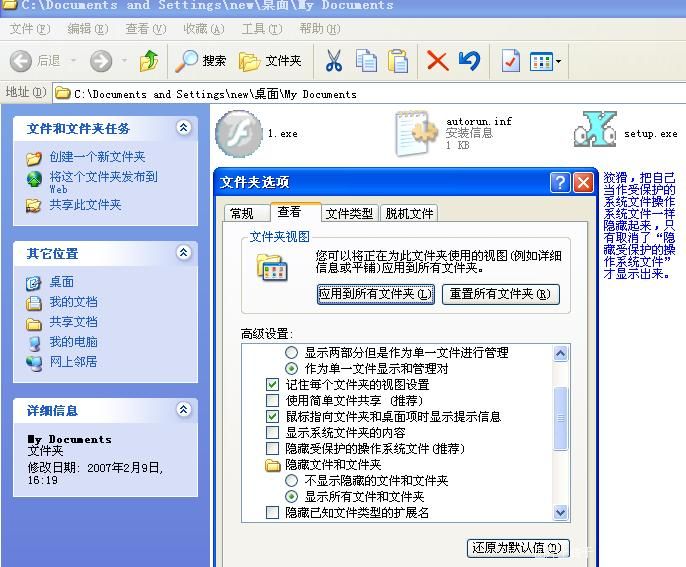Screen dimensions: 686x567
Task: Click the share folder task icon
Action: click(x=34, y=206)
